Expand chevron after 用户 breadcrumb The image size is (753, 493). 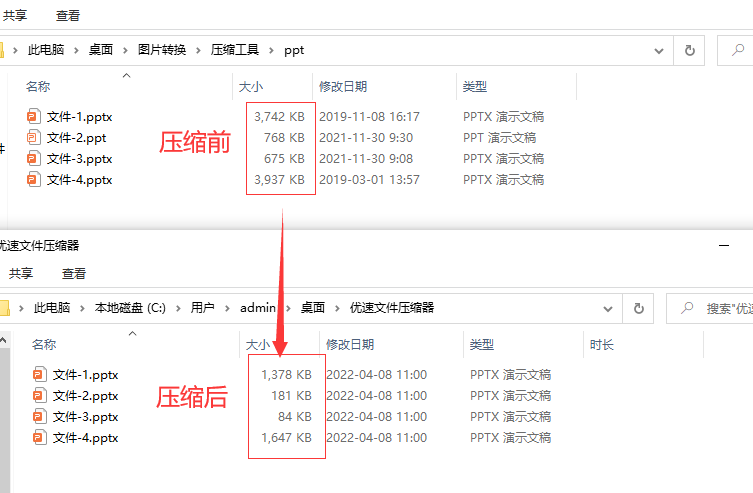(x=227, y=308)
